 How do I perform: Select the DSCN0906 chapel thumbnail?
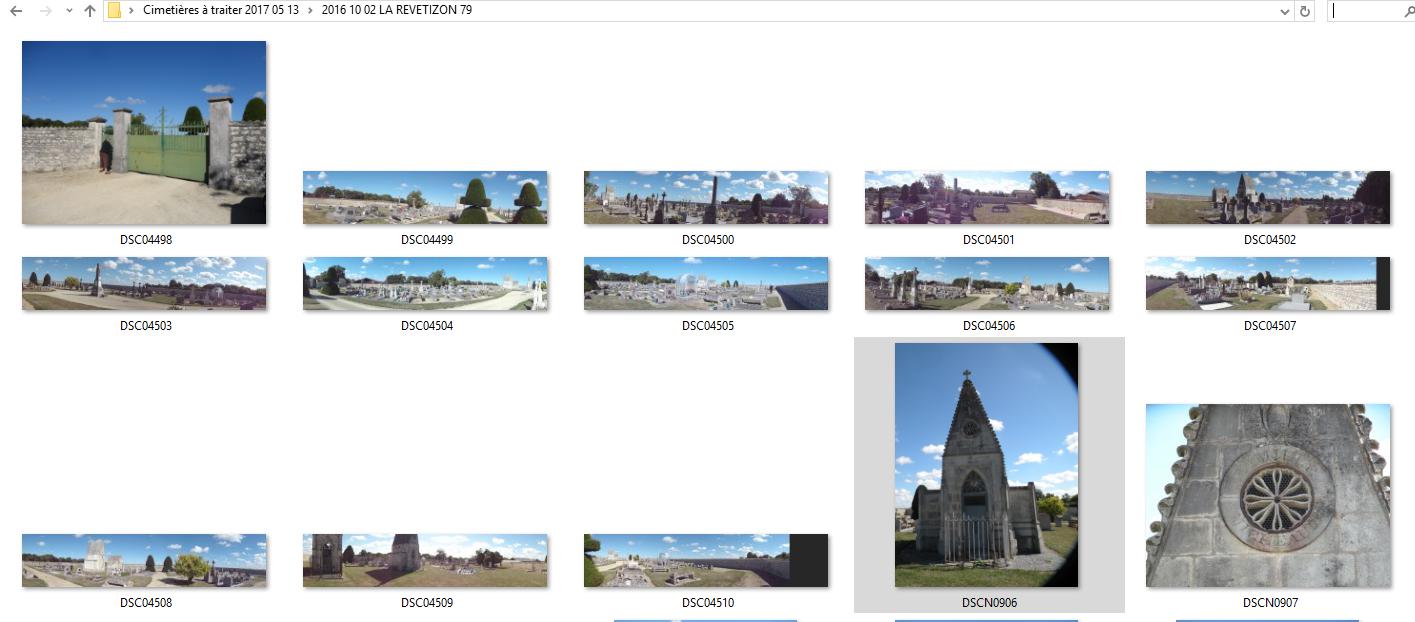986,465
